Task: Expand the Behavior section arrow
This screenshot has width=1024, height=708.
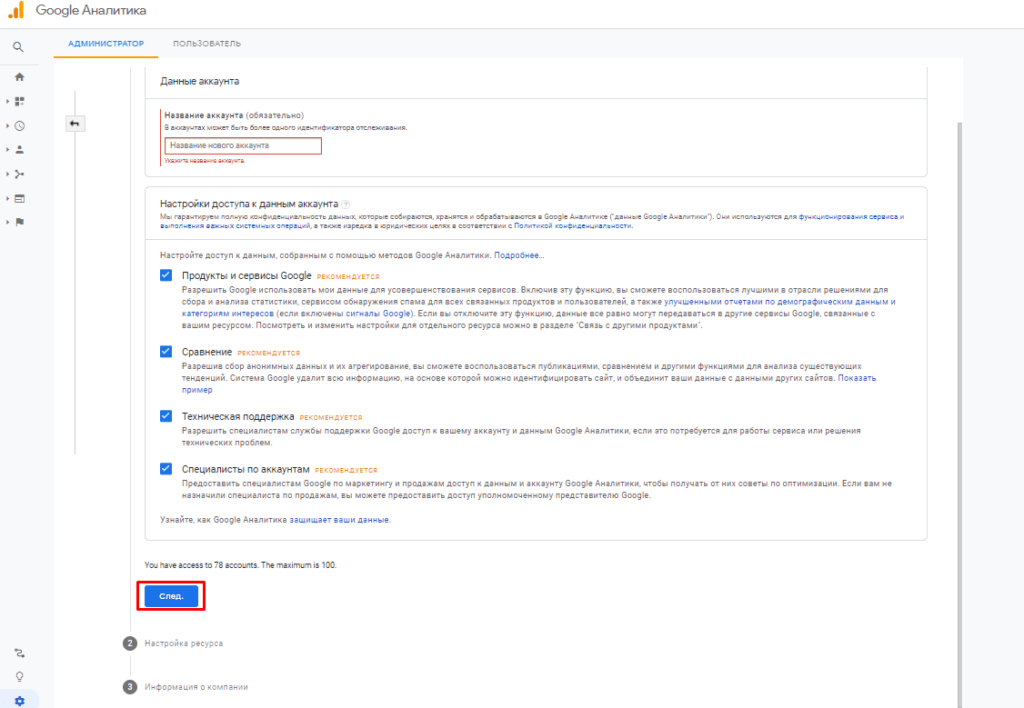Action: click(7, 198)
